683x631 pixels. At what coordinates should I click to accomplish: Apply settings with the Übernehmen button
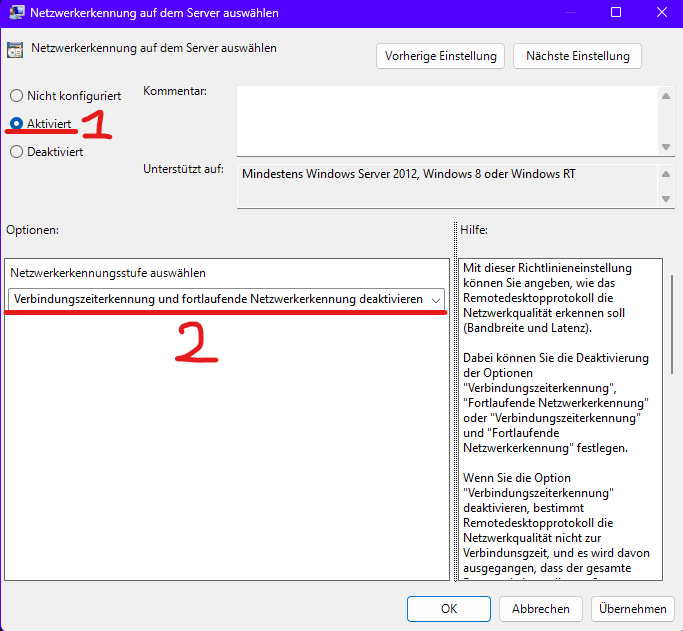point(632,608)
